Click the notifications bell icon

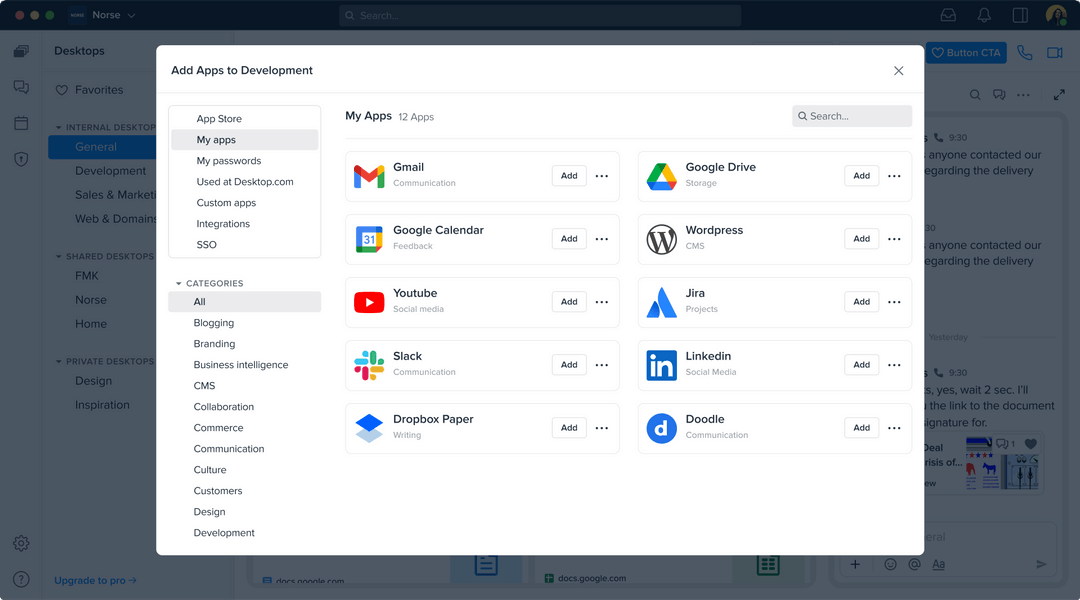click(984, 15)
